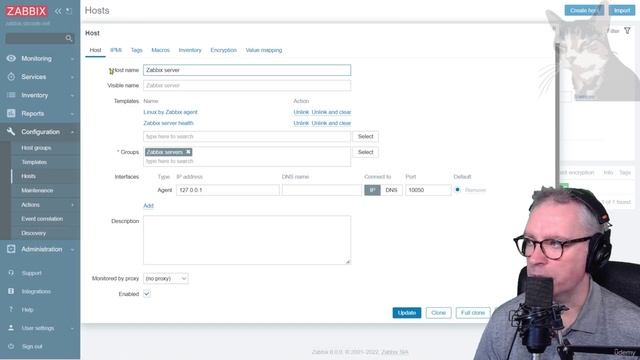Viewport: 640px width, 360px height.
Task: Click the Zabbix logo
Action: click(27, 11)
